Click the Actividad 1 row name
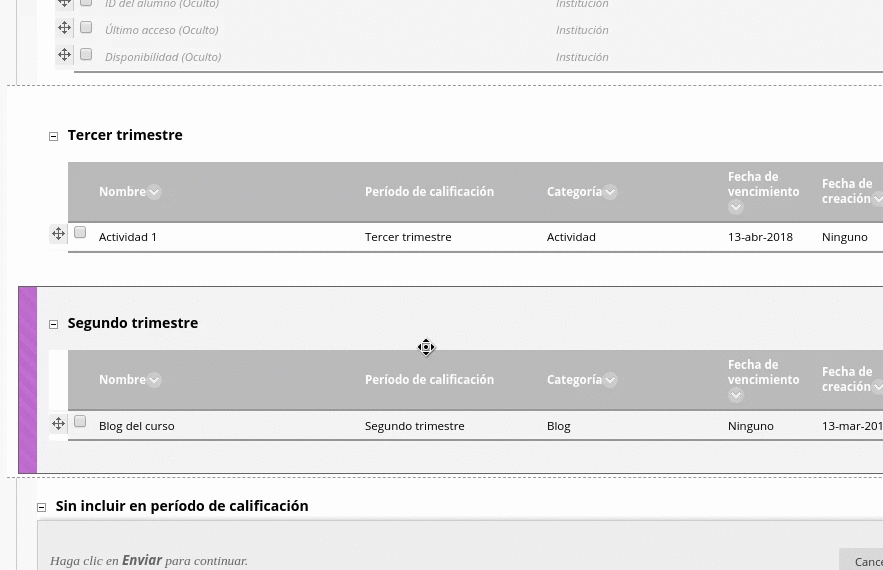The height and width of the screenshot is (570, 883). coord(128,237)
